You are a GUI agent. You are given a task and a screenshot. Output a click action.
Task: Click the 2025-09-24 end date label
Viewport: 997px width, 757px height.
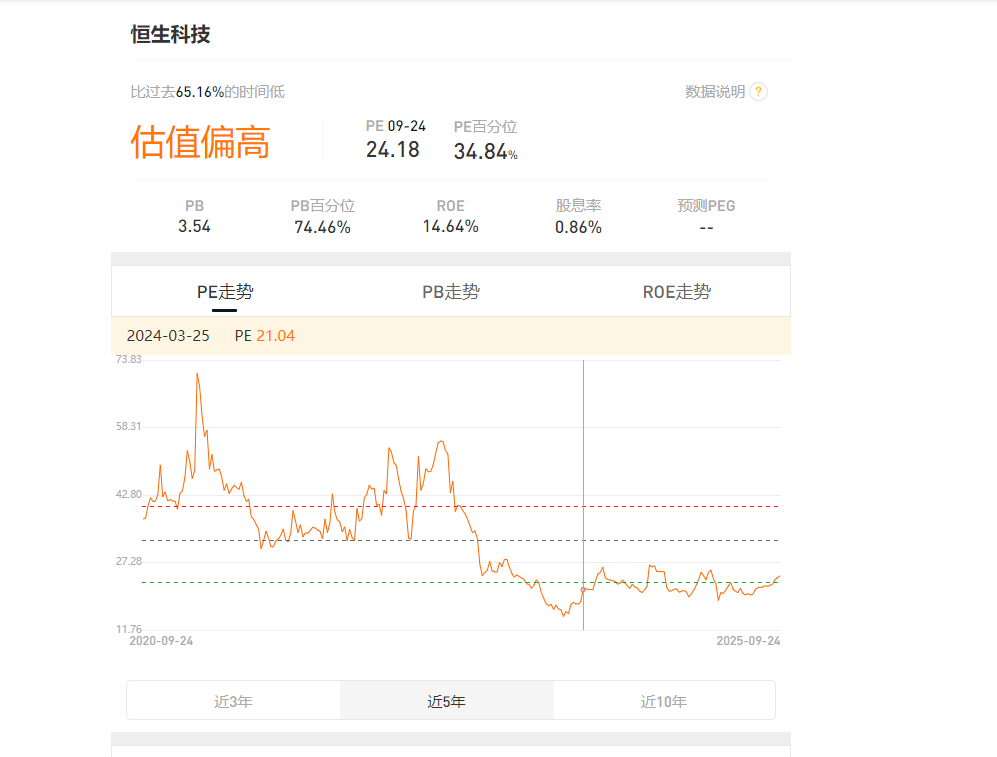[748, 641]
